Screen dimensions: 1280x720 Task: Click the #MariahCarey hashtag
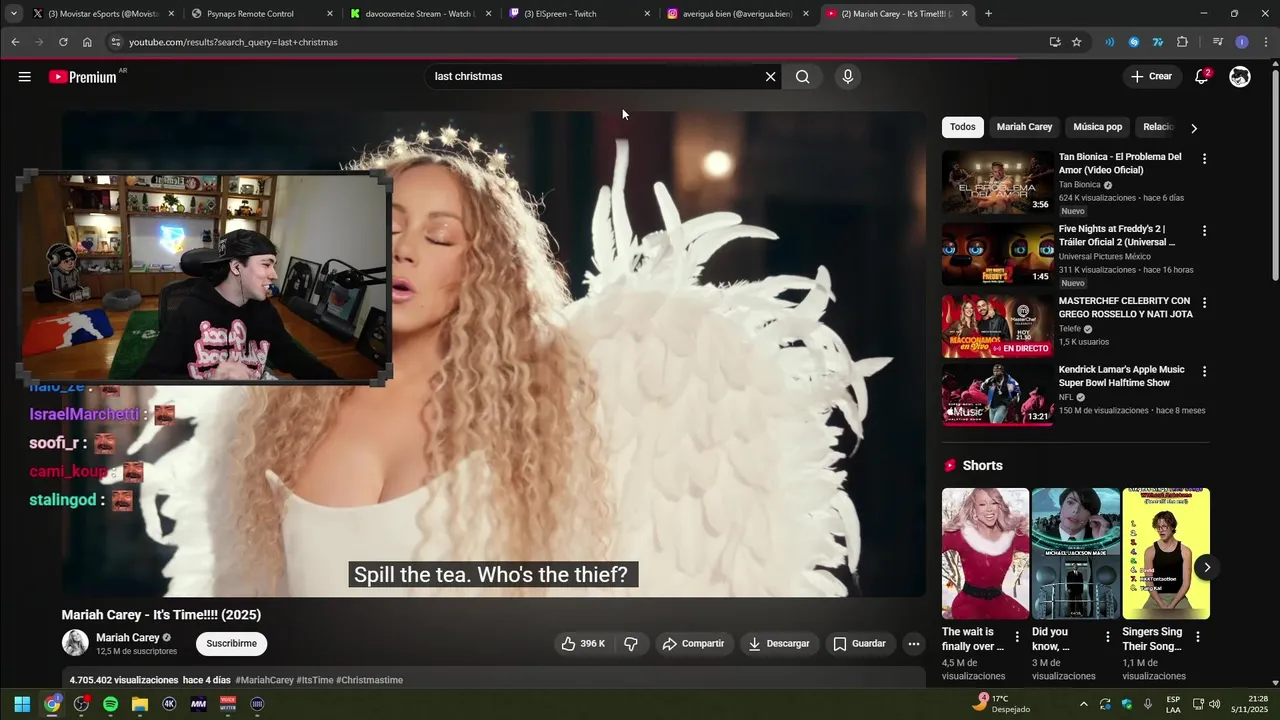click(264, 680)
